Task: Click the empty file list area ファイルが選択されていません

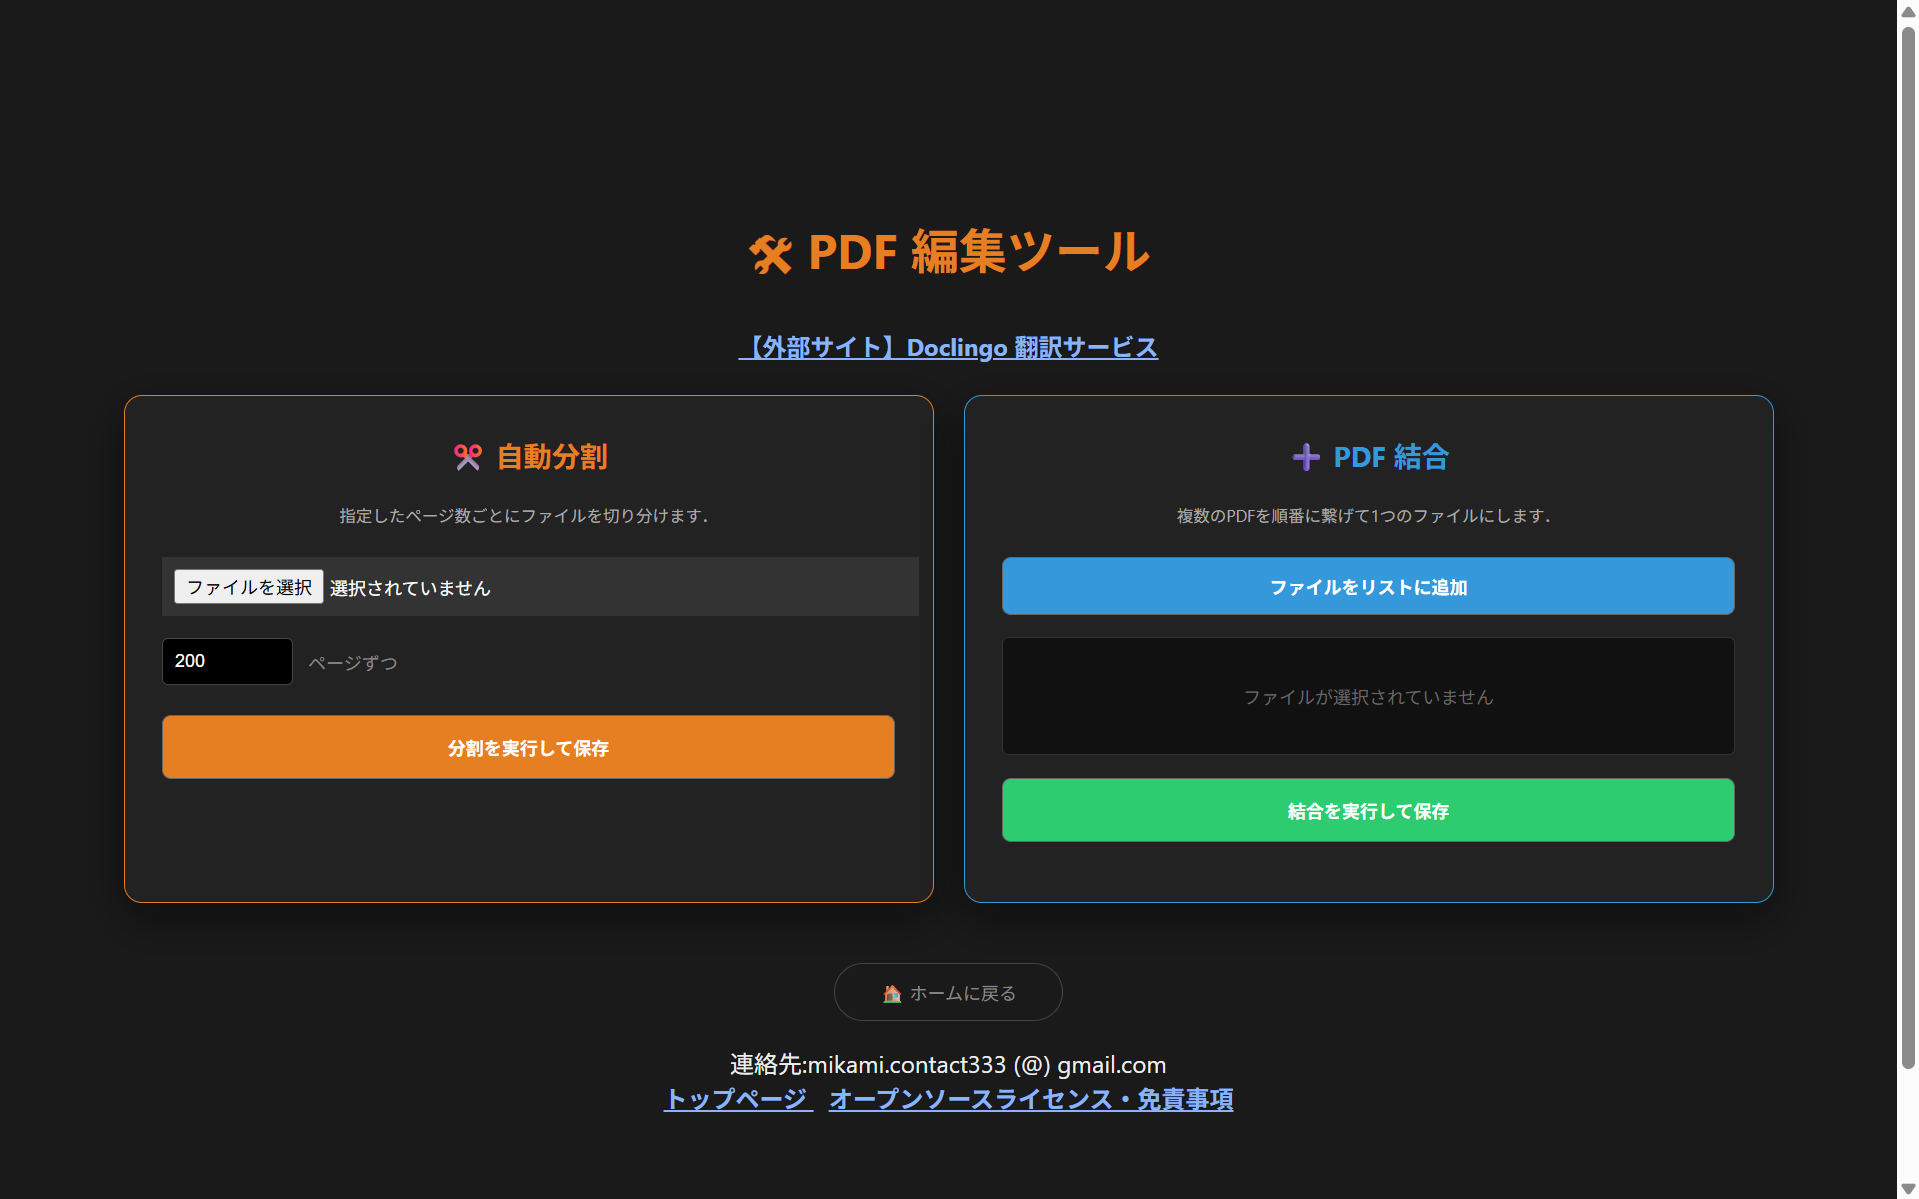Action: tap(1368, 696)
